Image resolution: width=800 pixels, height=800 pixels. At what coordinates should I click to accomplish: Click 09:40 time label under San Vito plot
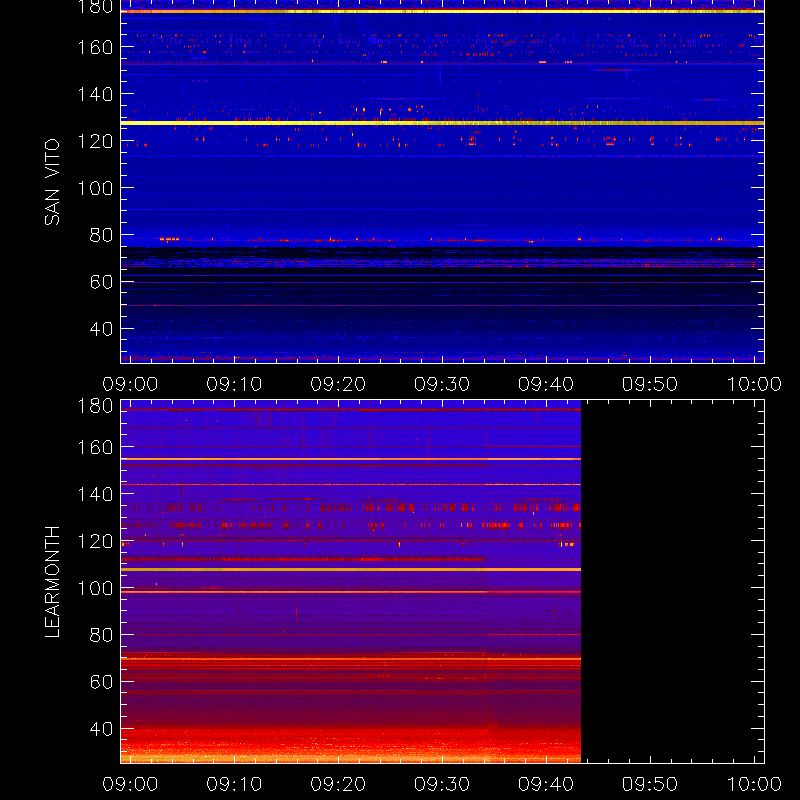(546, 384)
